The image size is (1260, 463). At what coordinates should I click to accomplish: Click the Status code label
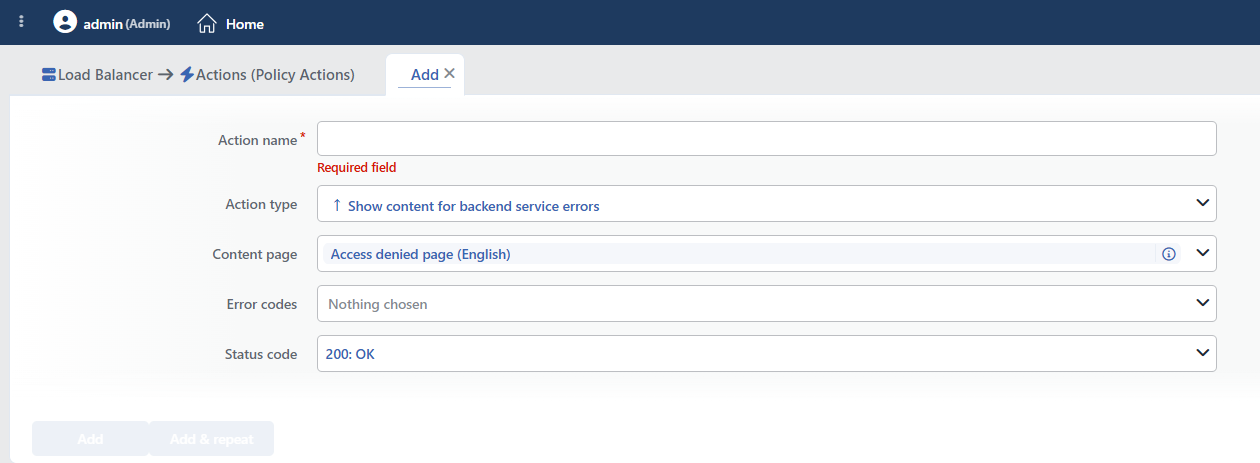coord(261,354)
